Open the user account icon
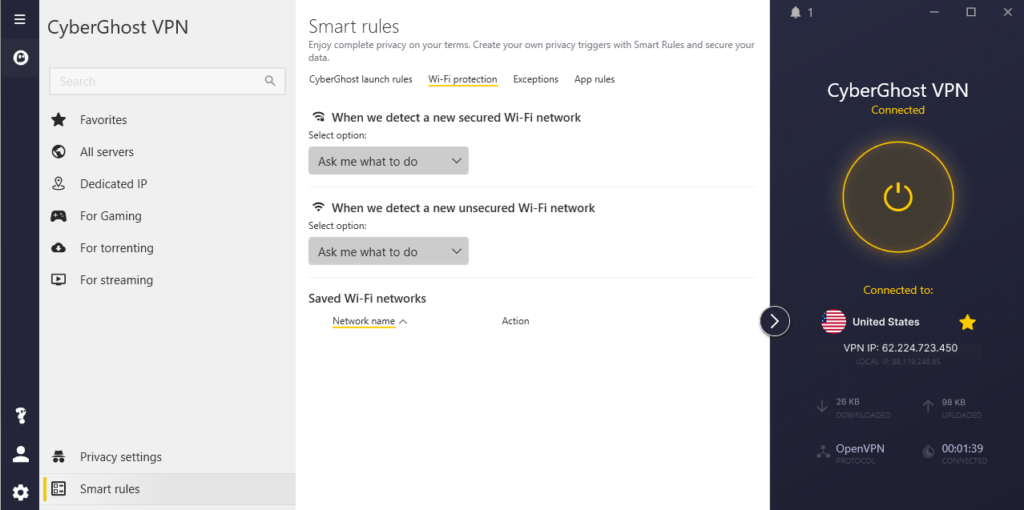The height and width of the screenshot is (510, 1024). [x=21, y=454]
